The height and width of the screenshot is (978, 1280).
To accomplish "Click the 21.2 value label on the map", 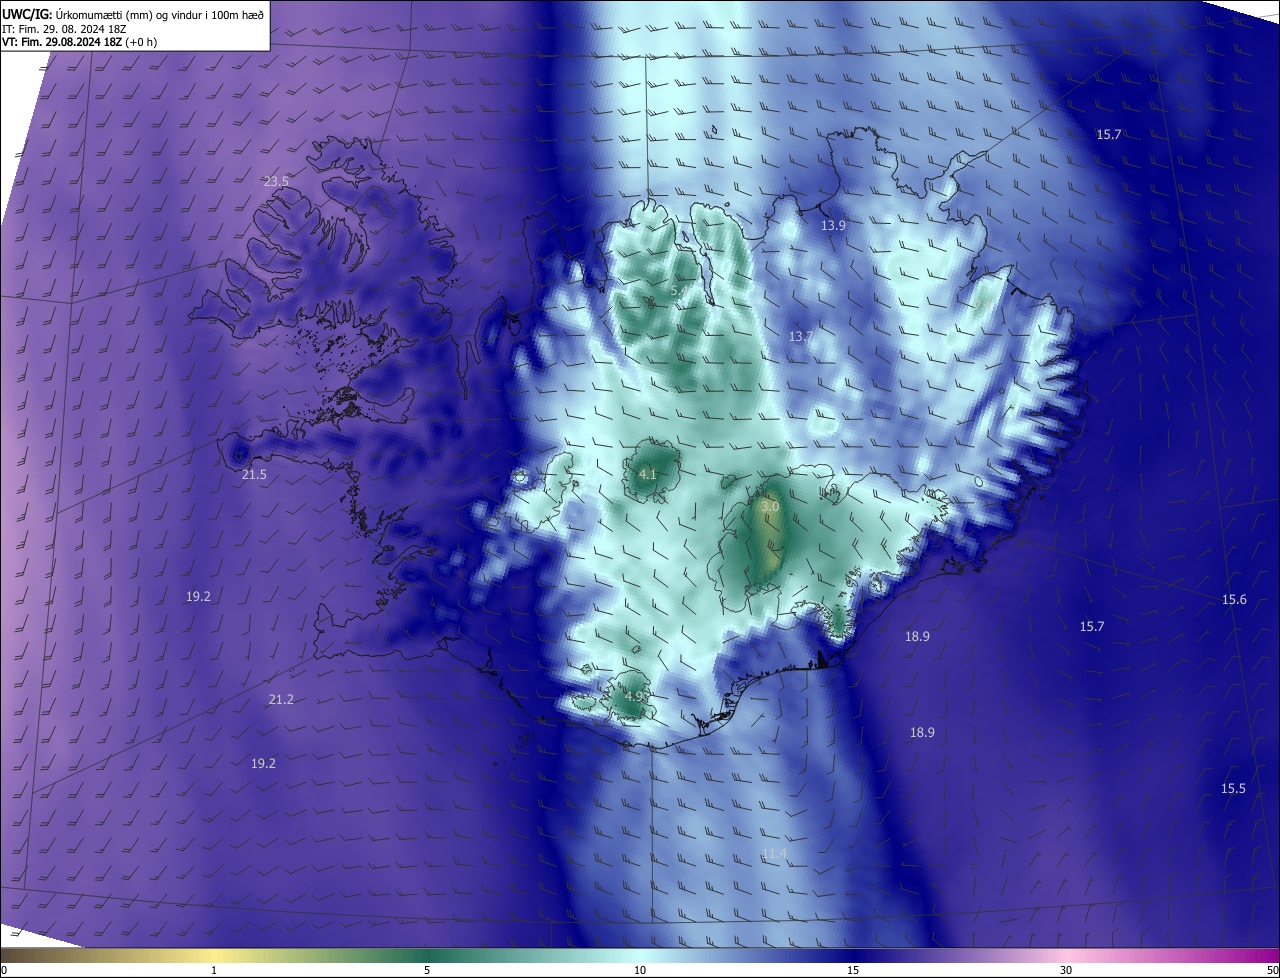I will point(281,700).
